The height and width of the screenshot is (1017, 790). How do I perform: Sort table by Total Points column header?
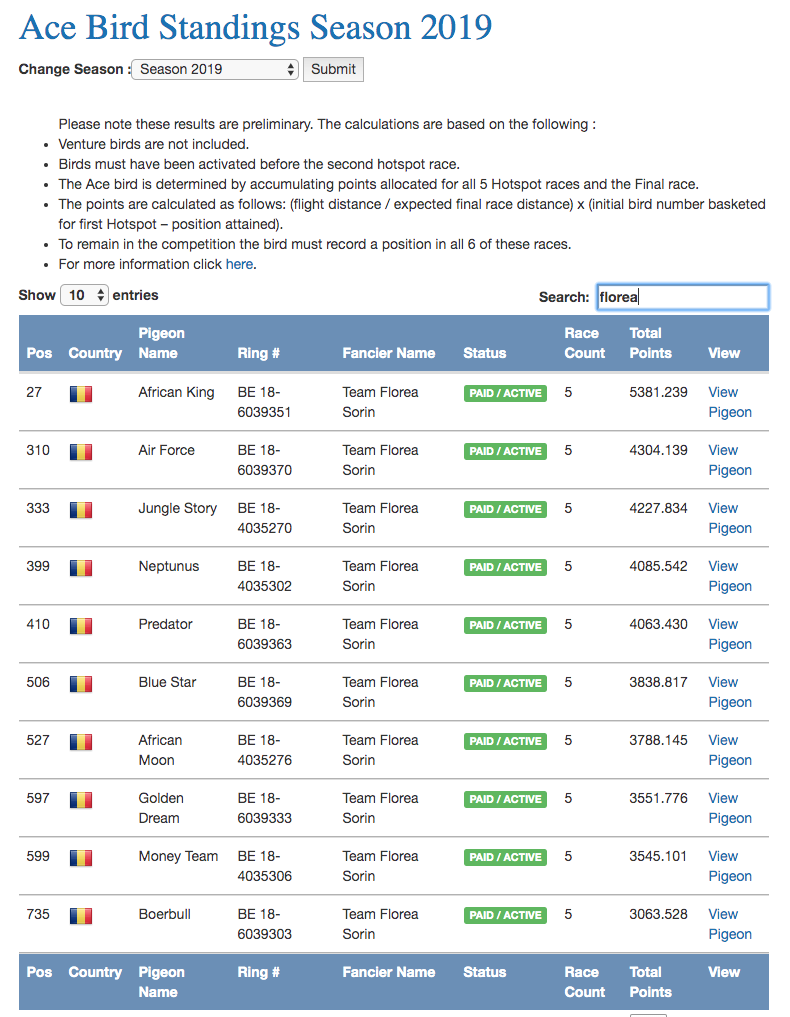click(x=651, y=343)
